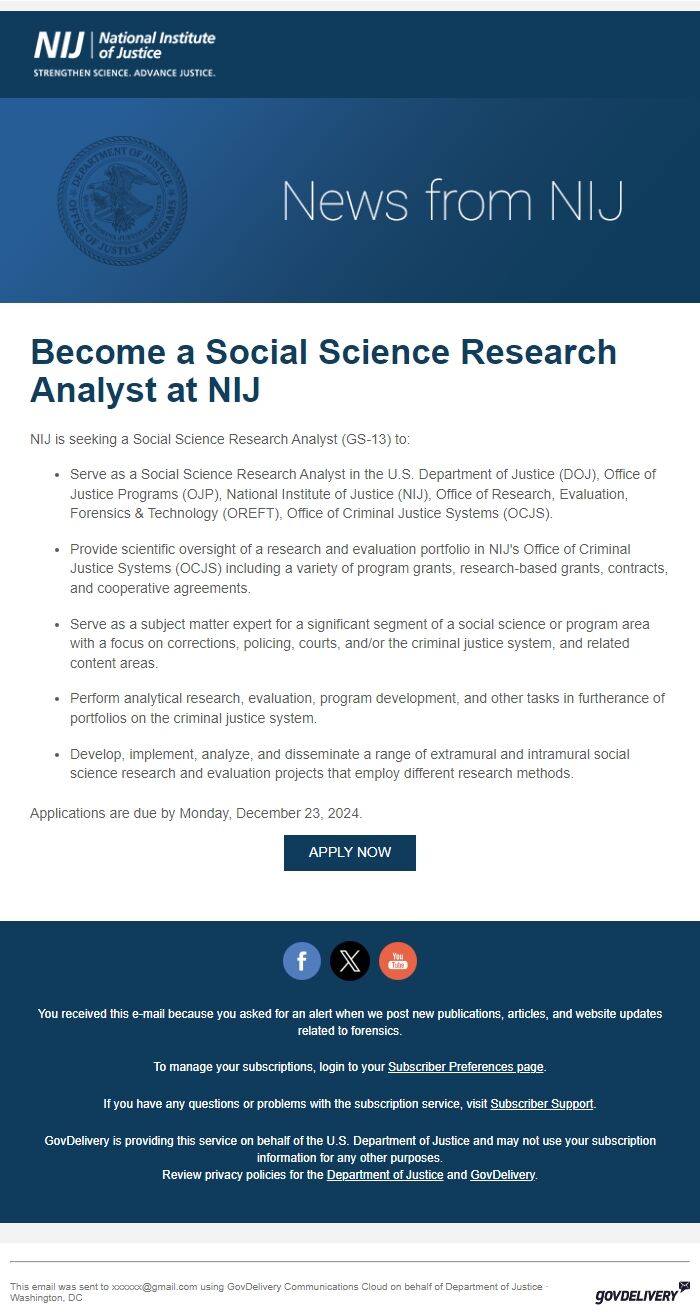This screenshot has width=700, height=1313.
Task: Click the Become a Social Science Research Analyst headline
Action: [x=324, y=370]
